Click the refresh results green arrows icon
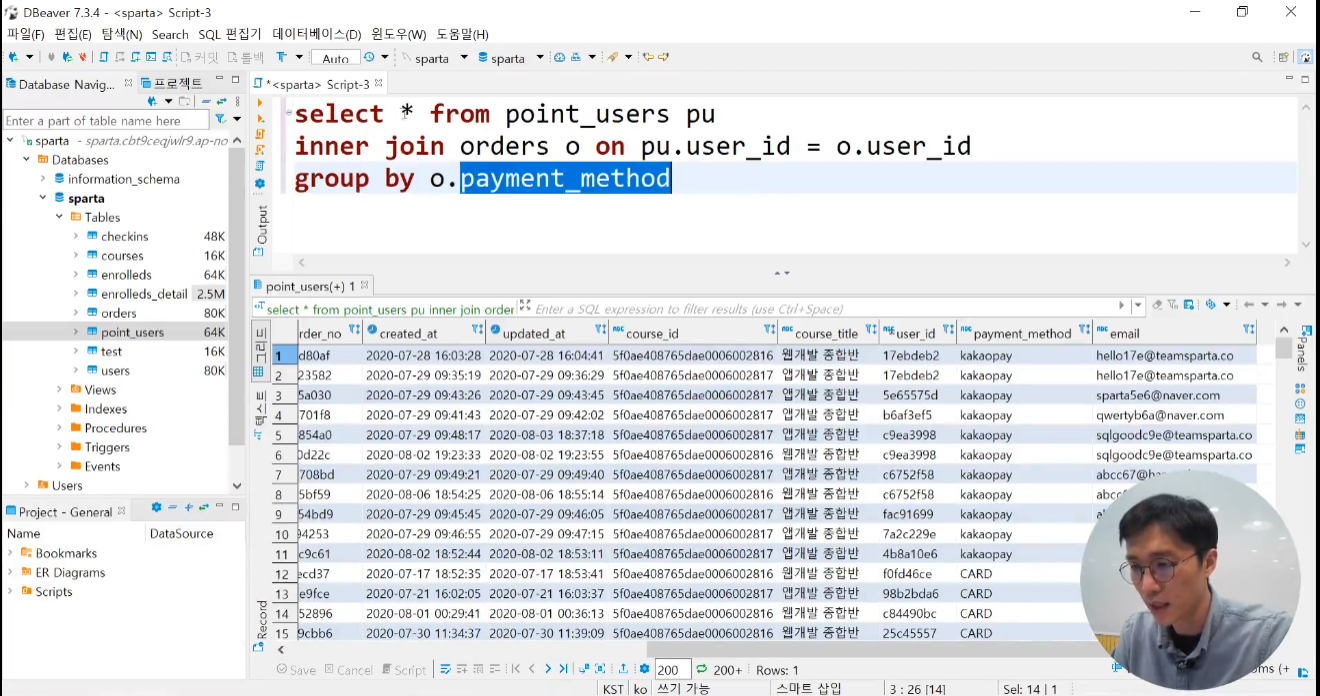 (x=702, y=669)
